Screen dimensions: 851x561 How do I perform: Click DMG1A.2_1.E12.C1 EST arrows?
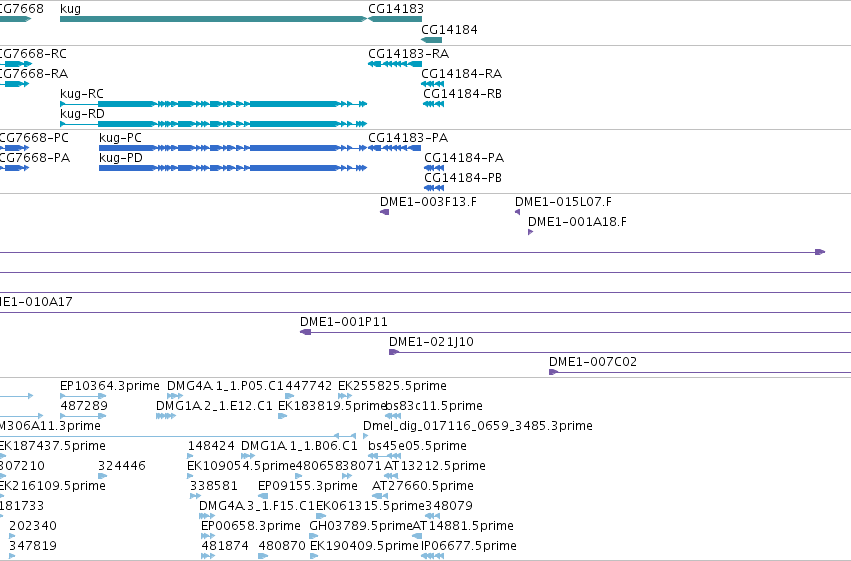point(166,416)
